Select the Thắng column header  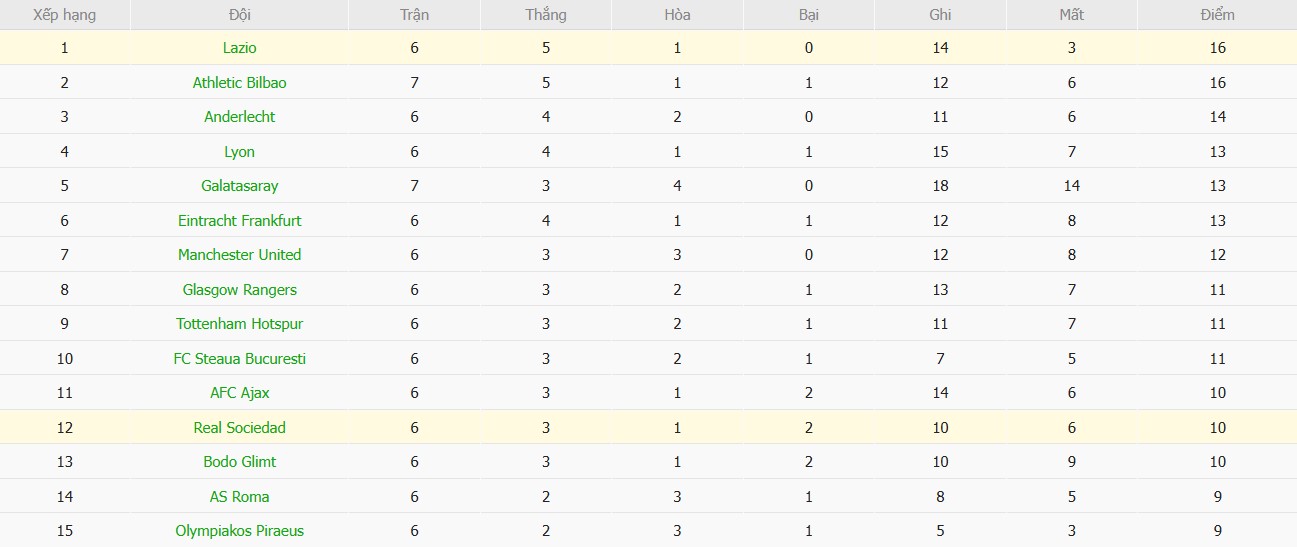(x=546, y=15)
